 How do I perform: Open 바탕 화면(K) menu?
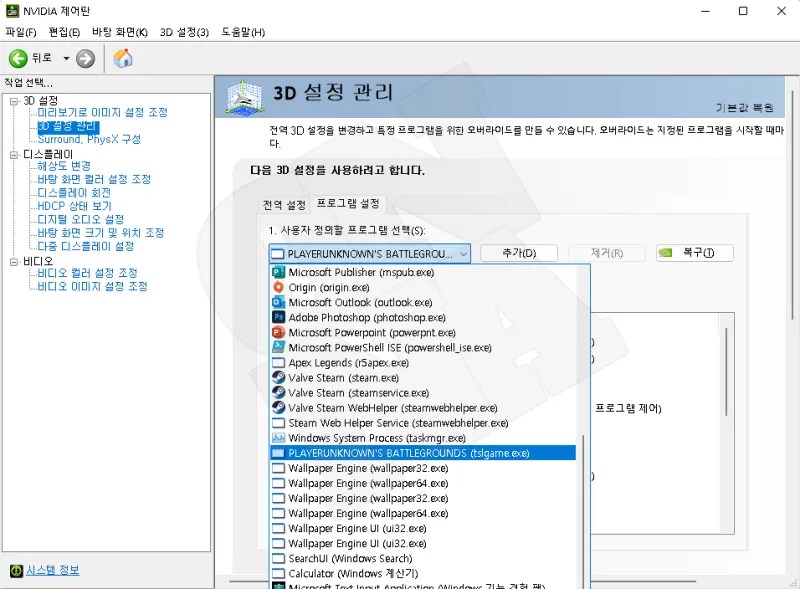(120, 32)
